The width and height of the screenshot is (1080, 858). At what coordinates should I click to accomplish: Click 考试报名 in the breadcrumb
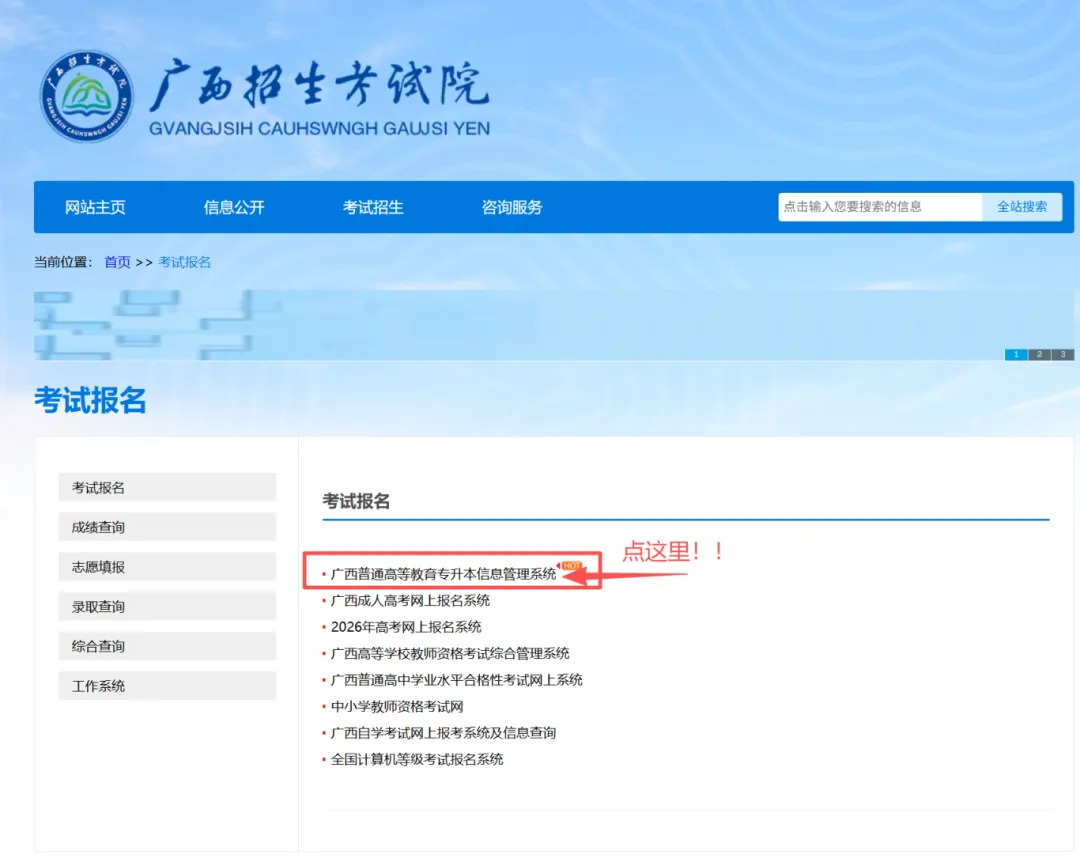(x=185, y=262)
